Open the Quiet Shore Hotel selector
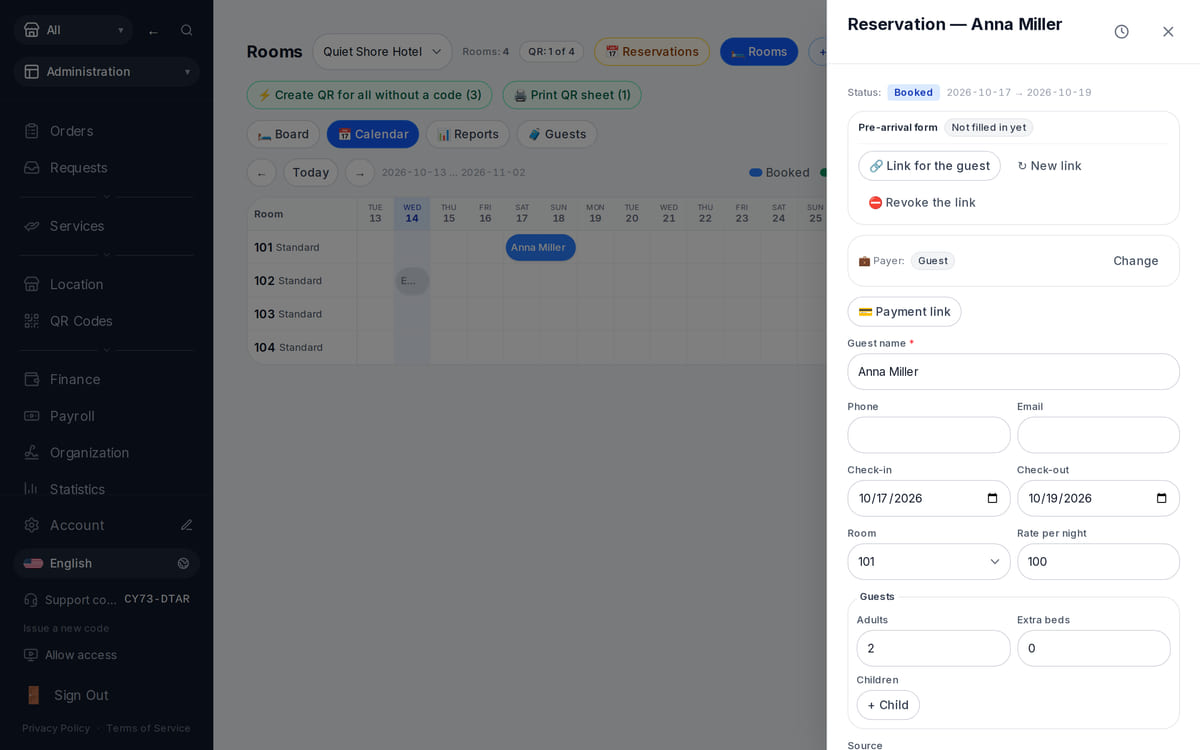Image resolution: width=1200 pixels, height=750 pixels. point(382,52)
